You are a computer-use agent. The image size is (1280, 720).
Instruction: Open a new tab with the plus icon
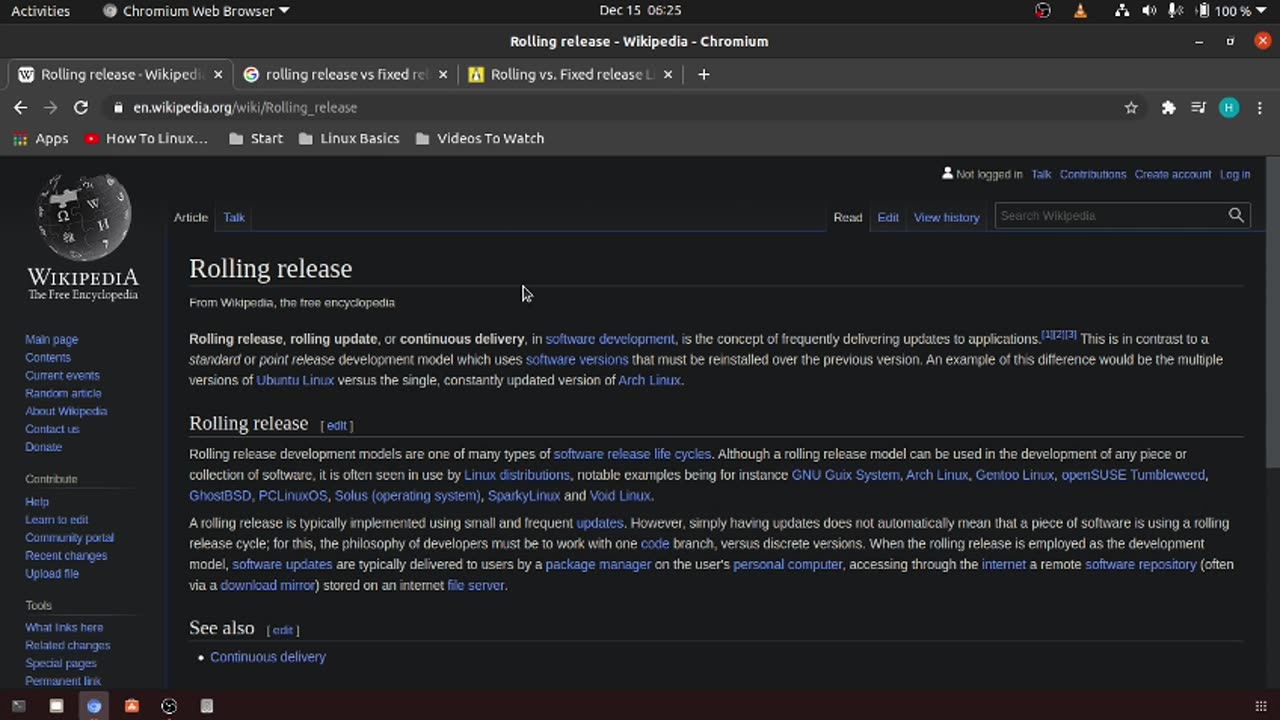click(703, 74)
